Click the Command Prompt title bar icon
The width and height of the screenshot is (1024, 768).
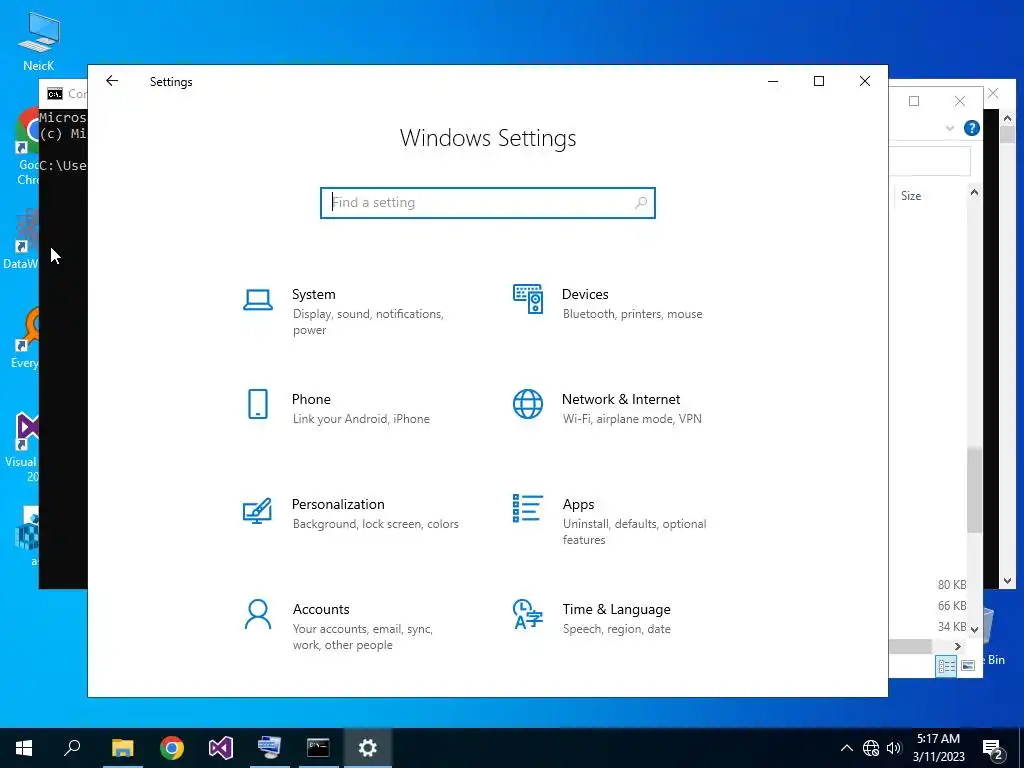55,93
